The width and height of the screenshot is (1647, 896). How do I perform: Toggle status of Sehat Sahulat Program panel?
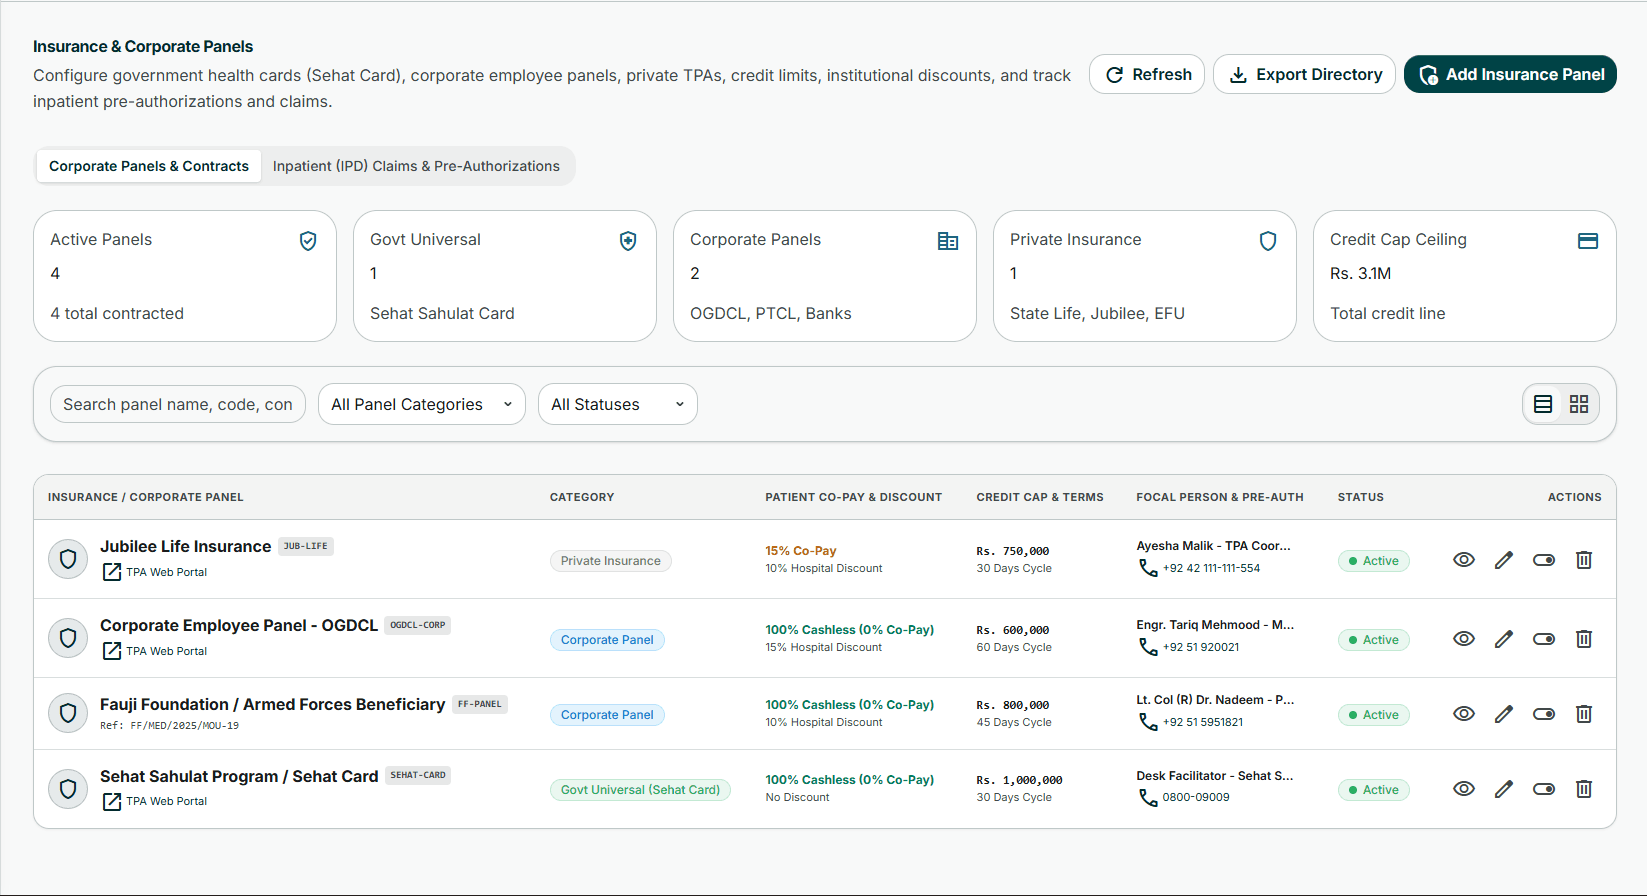(1544, 789)
